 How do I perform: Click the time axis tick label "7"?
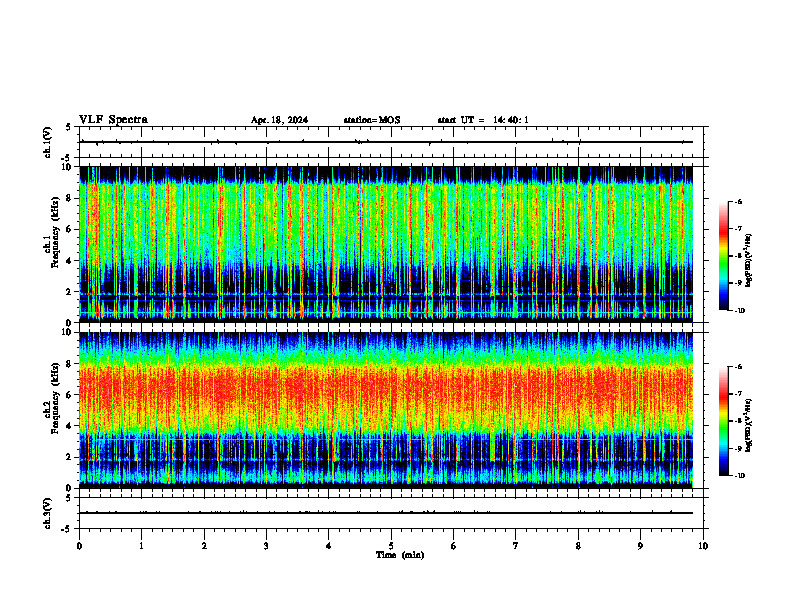coord(516,546)
